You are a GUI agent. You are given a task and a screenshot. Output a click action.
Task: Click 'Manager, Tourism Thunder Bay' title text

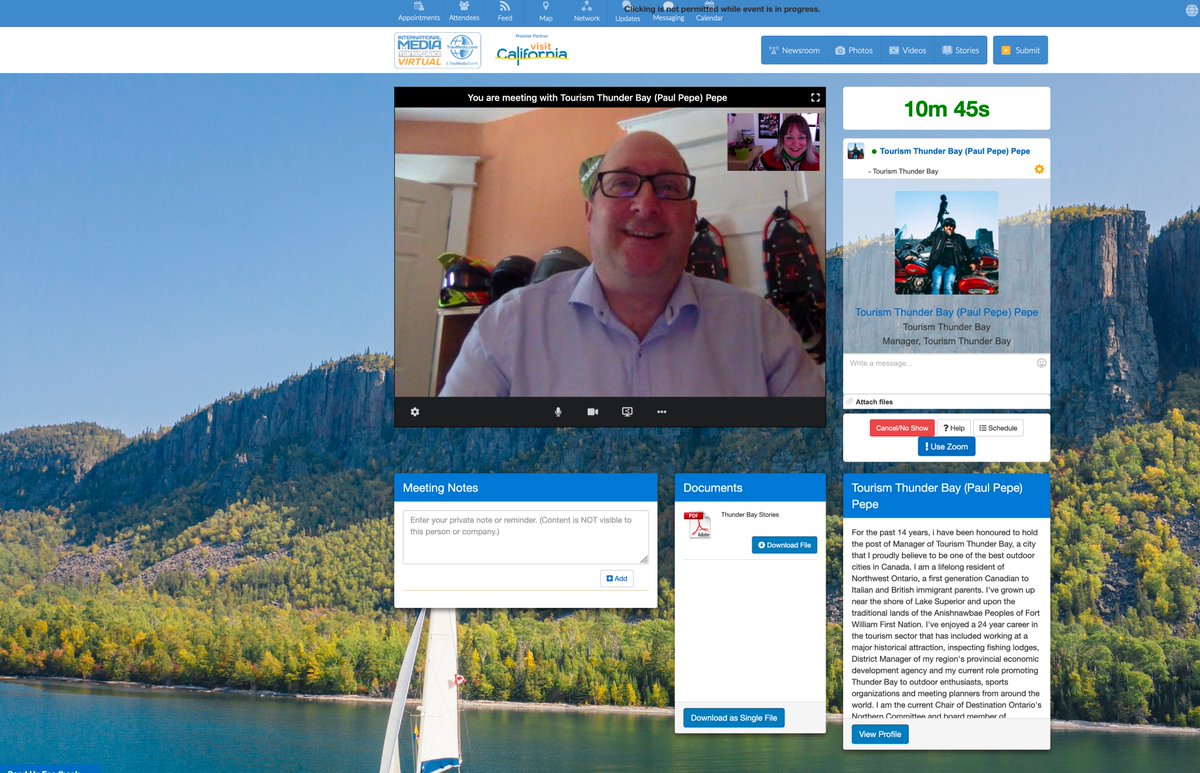click(946, 341)
